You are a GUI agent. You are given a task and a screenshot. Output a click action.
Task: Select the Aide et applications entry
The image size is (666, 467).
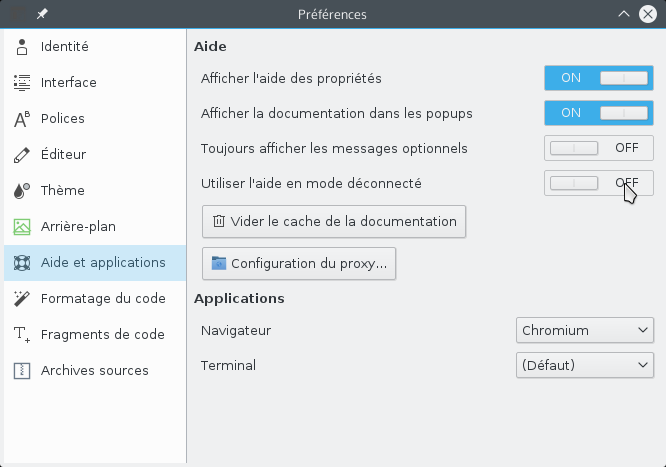pos(95,263)
